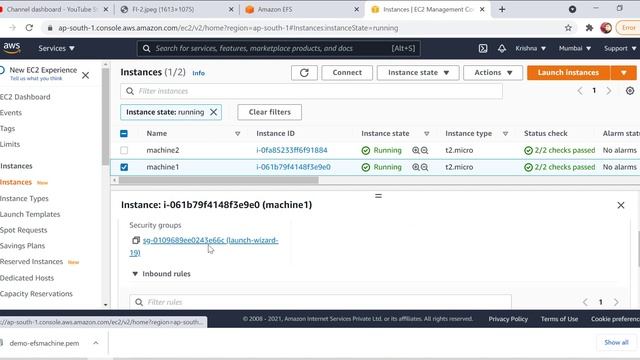Open the Actions dropdown button

[x=493, y=73]
